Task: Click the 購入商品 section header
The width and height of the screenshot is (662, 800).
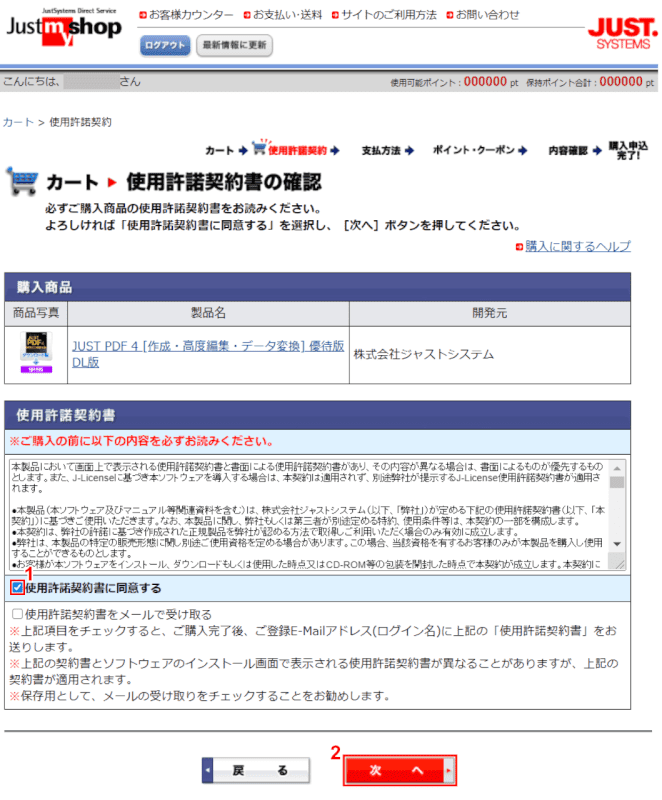Action: 317,287
